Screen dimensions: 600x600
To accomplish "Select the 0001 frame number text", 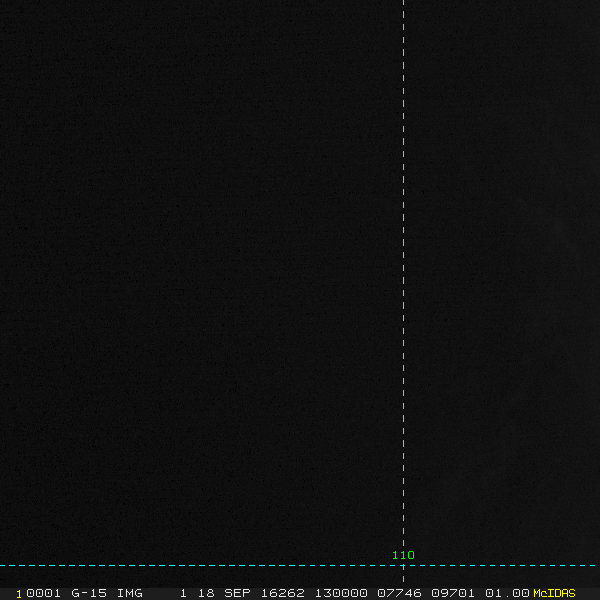I will click(43, 593).
